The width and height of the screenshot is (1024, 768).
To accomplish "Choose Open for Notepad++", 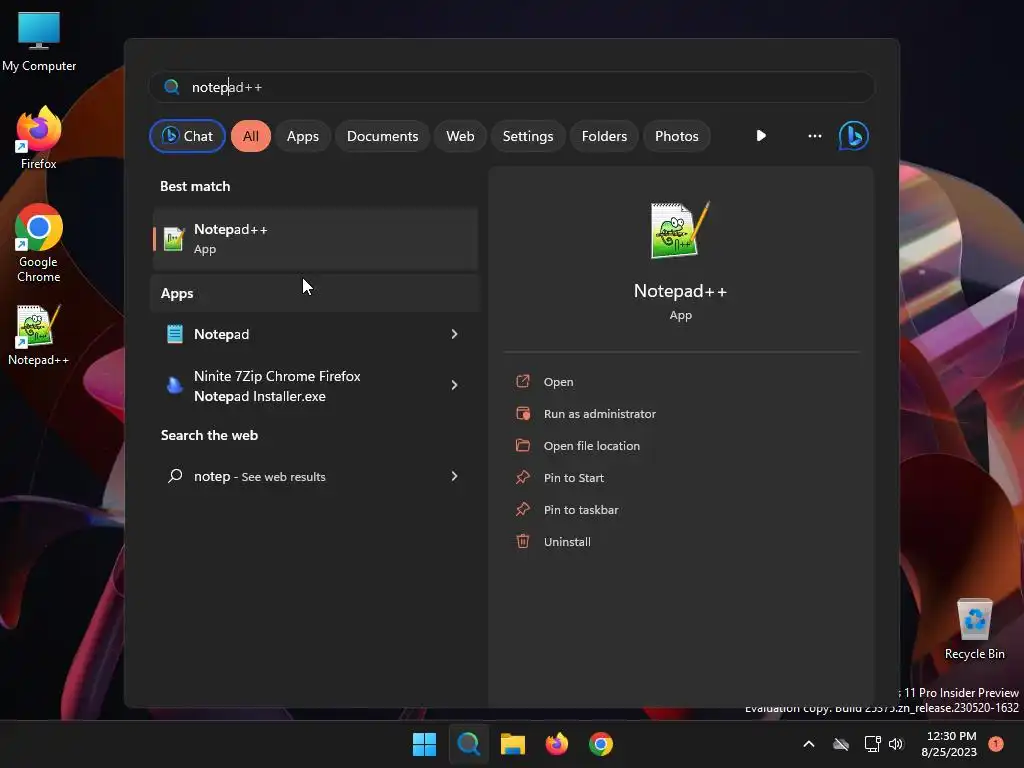I will coord(558,382).
